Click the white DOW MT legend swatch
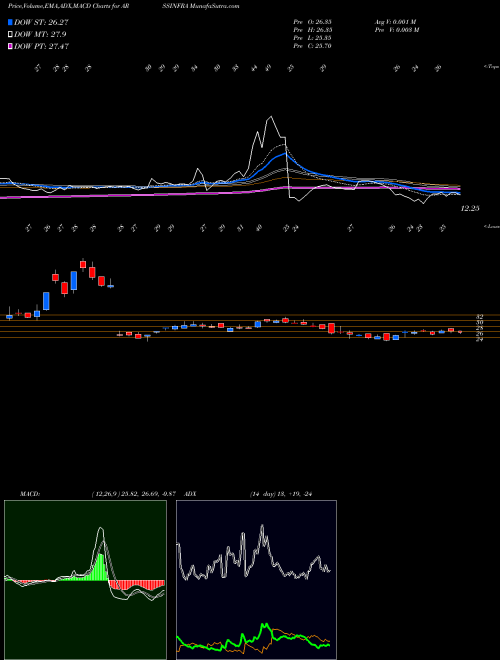 point(10,34)
